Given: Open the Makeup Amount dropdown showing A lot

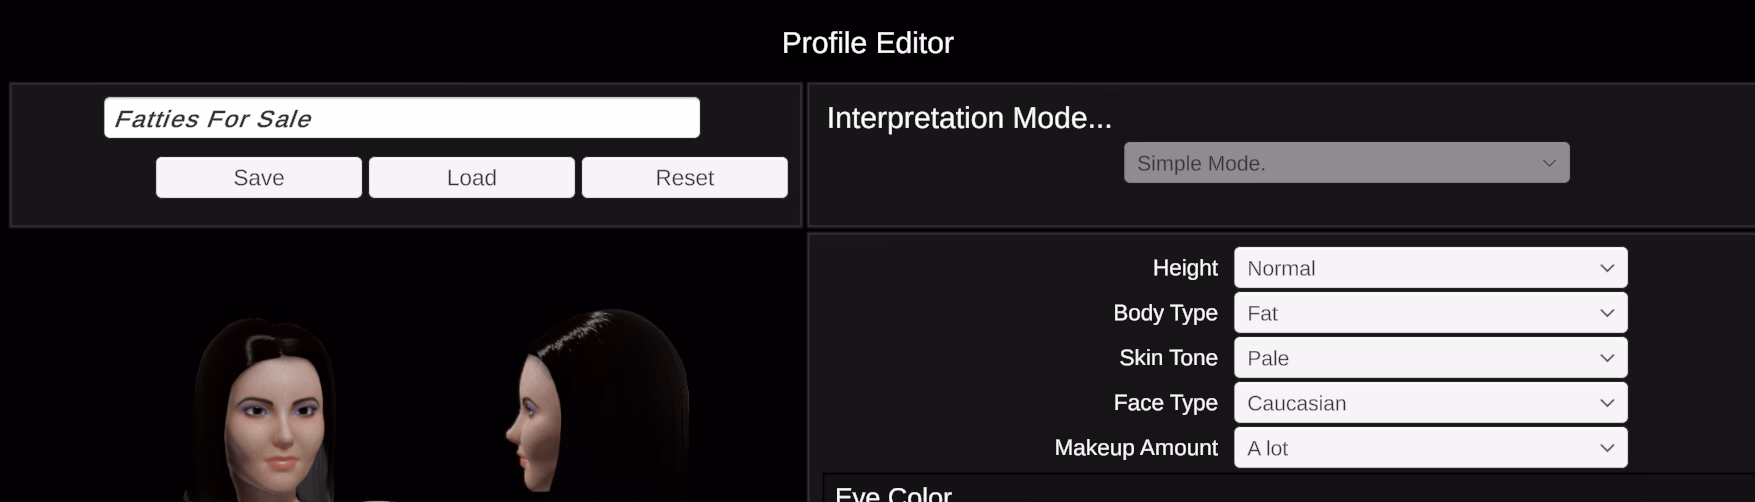Looking at the screenshot, I should 1430,448.
